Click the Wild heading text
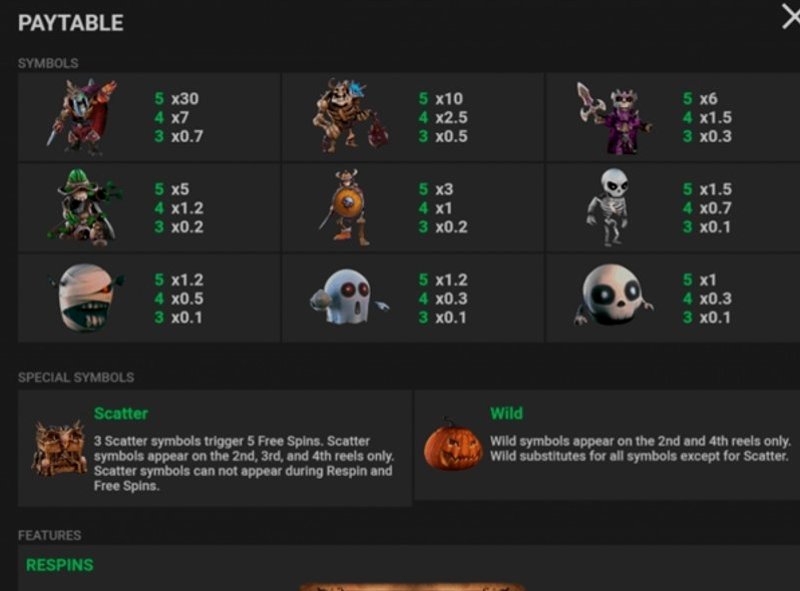Viewport: 800px width, 591px height. point(507,413)
